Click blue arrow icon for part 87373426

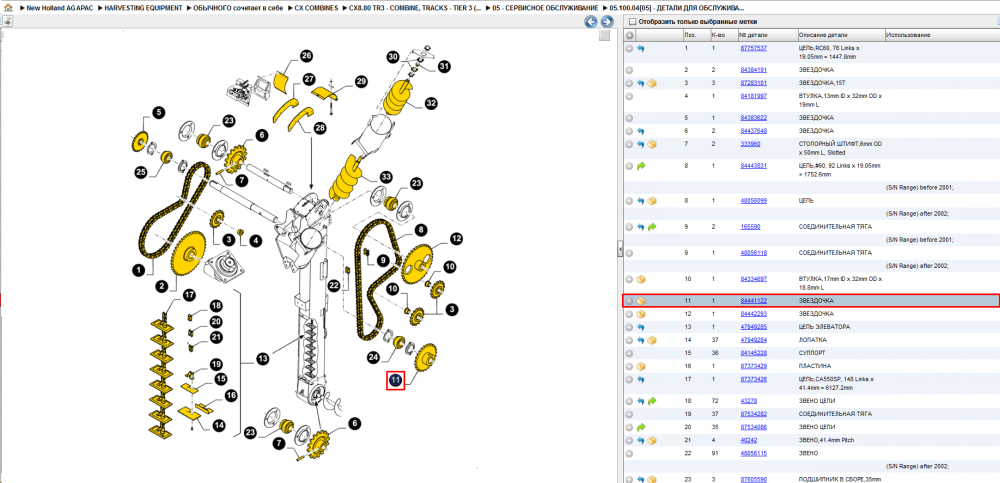(640, 380)
